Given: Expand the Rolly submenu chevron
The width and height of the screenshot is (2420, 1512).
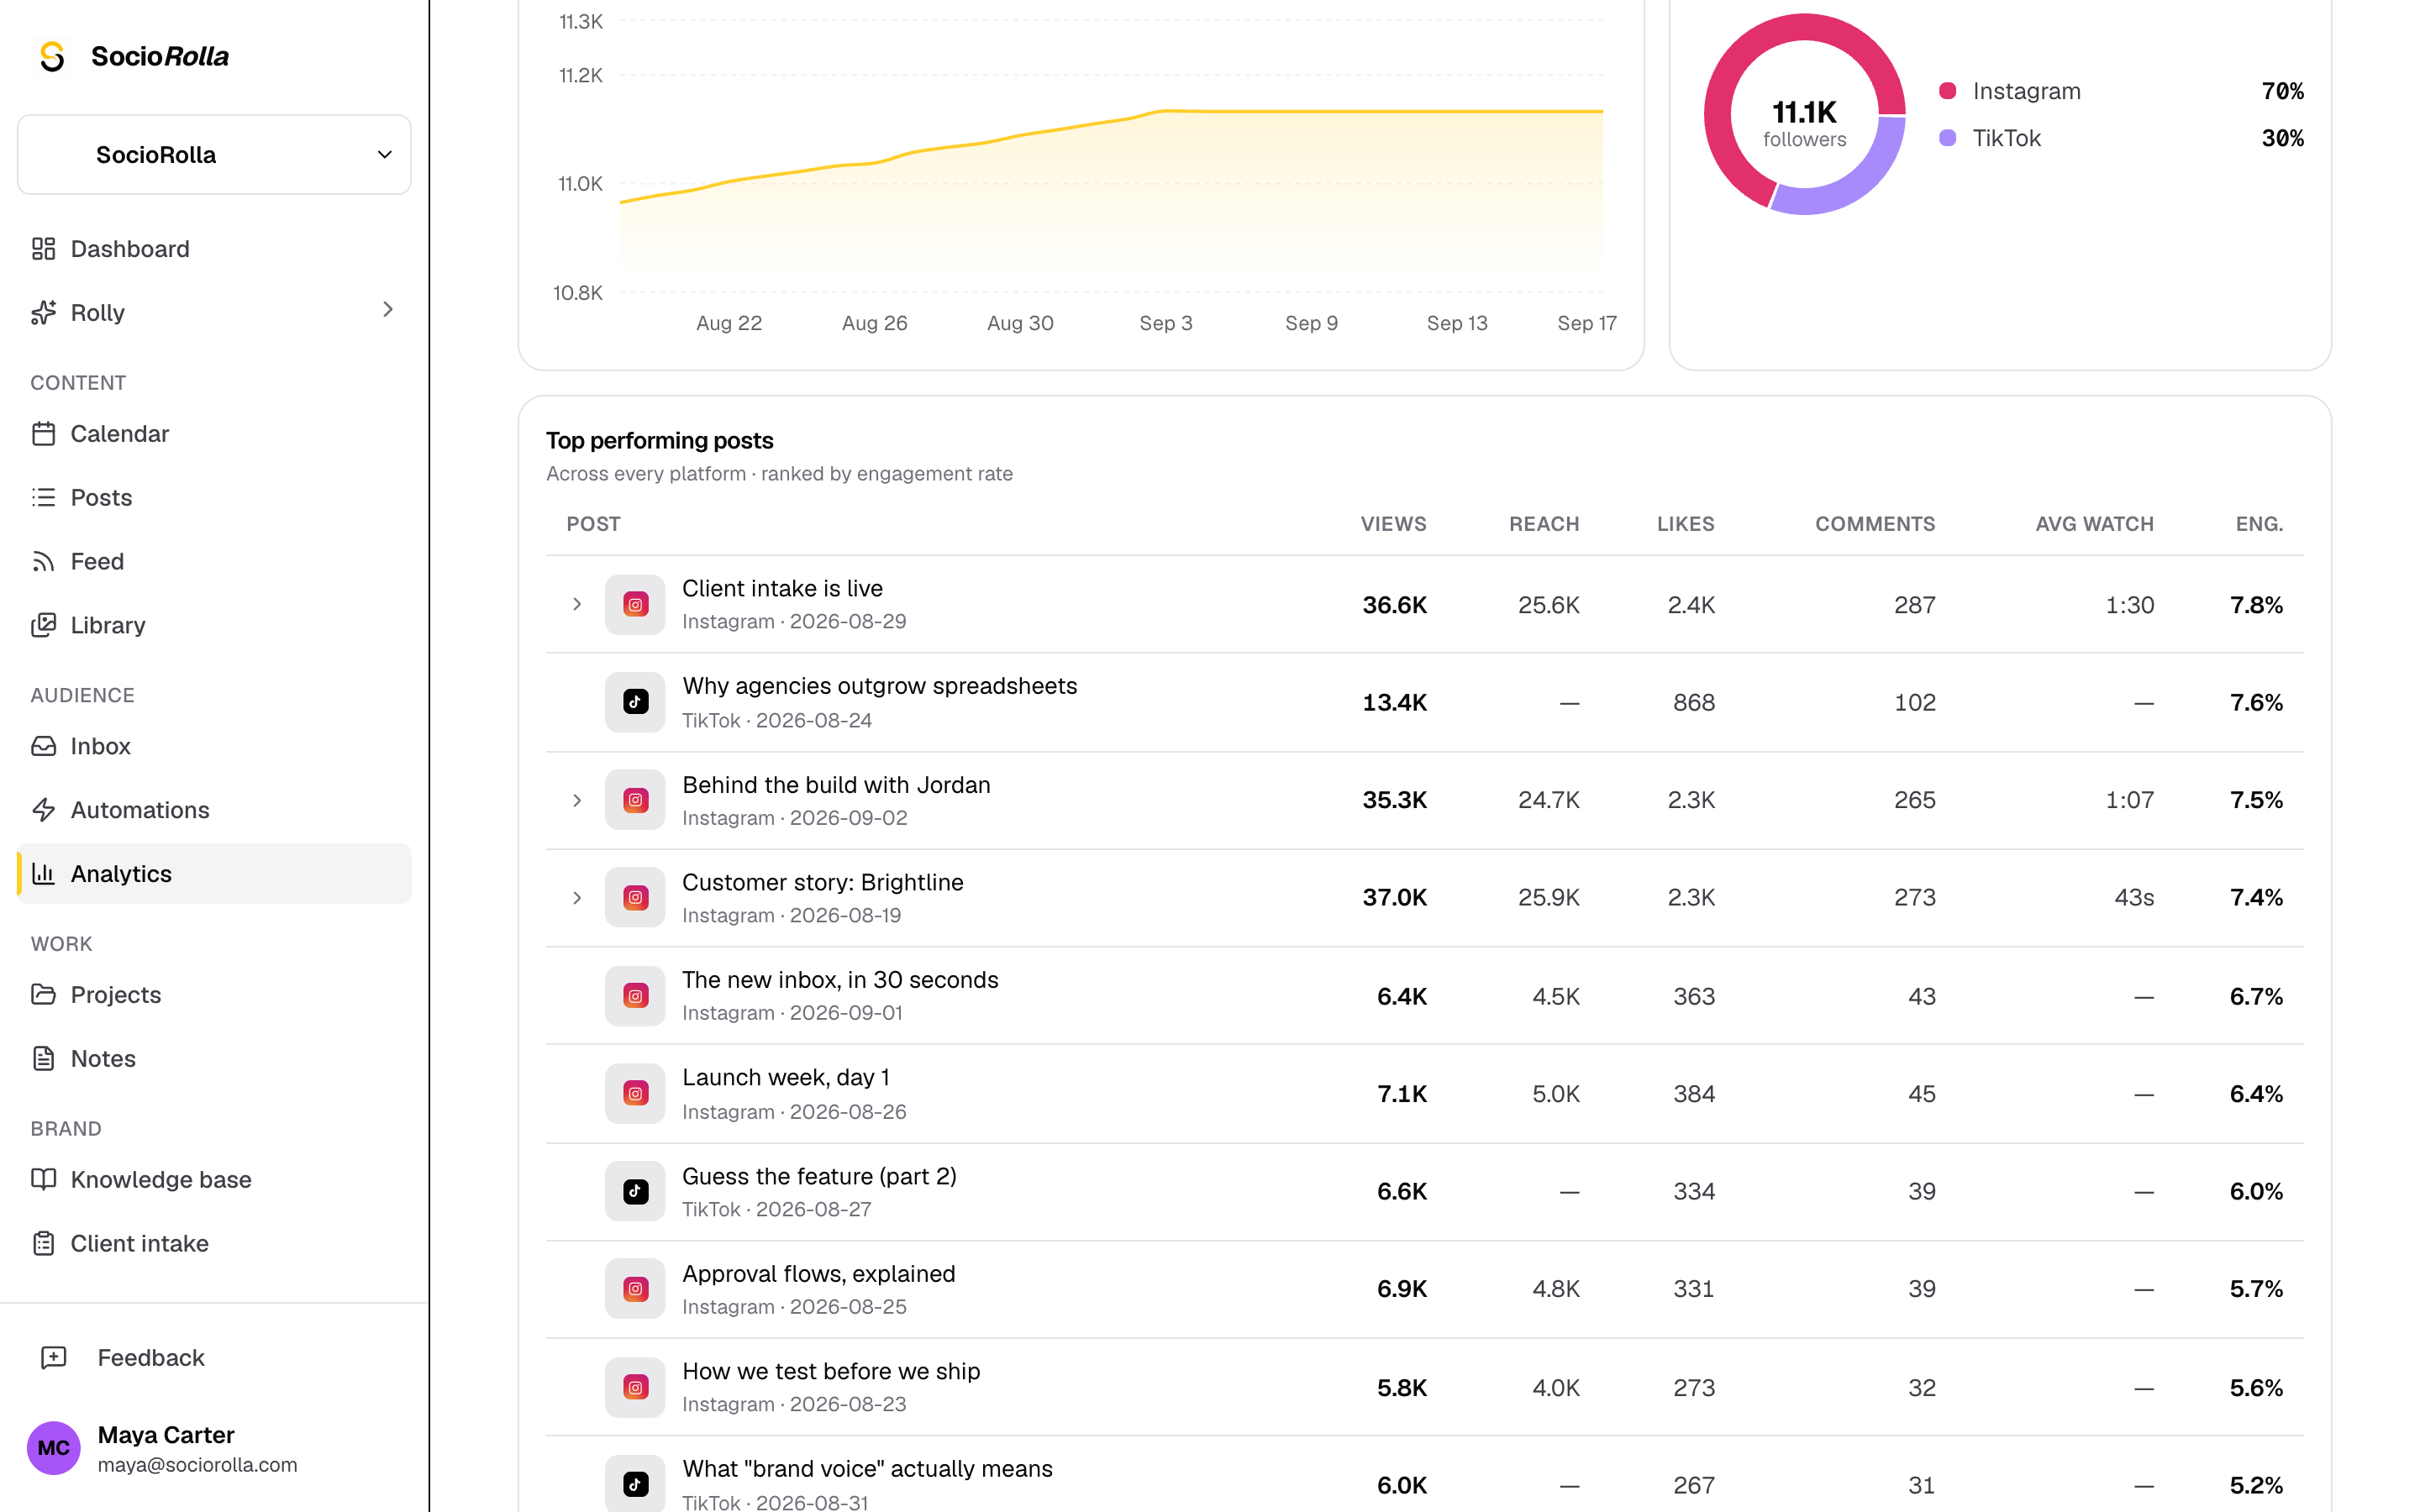Looking at the screenshot, I should click(x=388, y=310).
